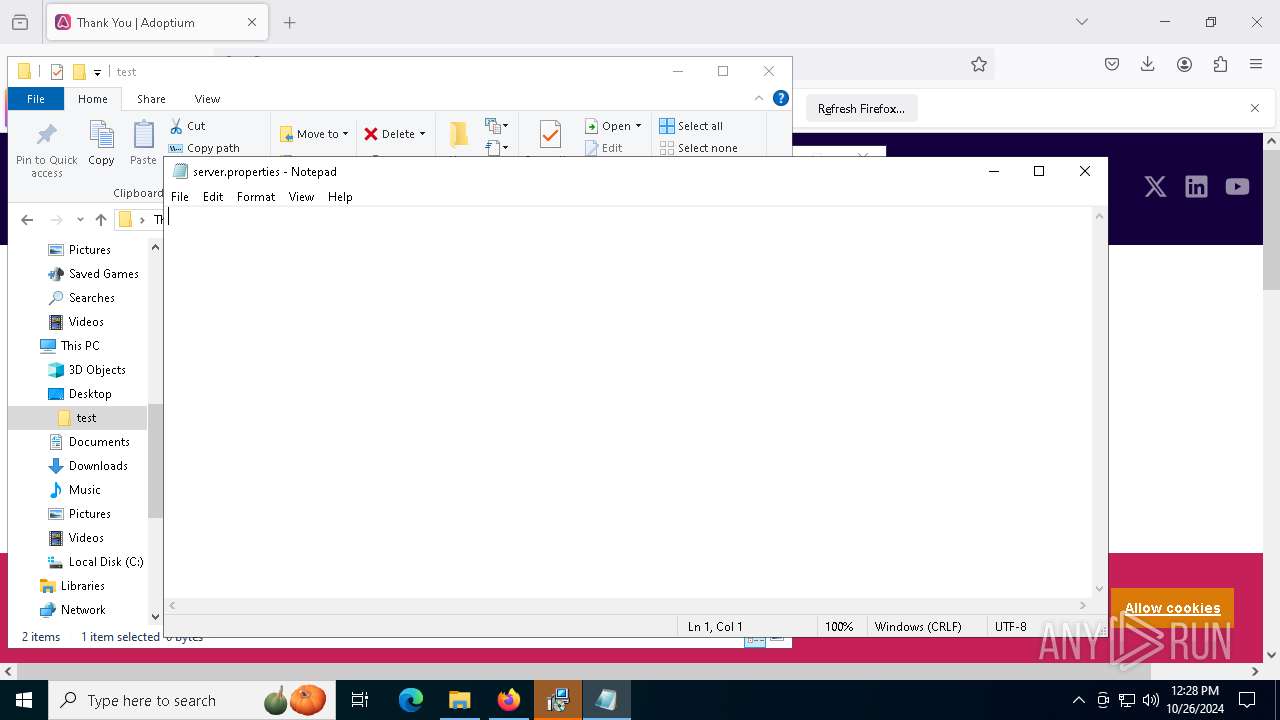Open Explorer recent locations dropdown
The width and height of the screenshot is (1280, 720).
[x=80, y=220]
